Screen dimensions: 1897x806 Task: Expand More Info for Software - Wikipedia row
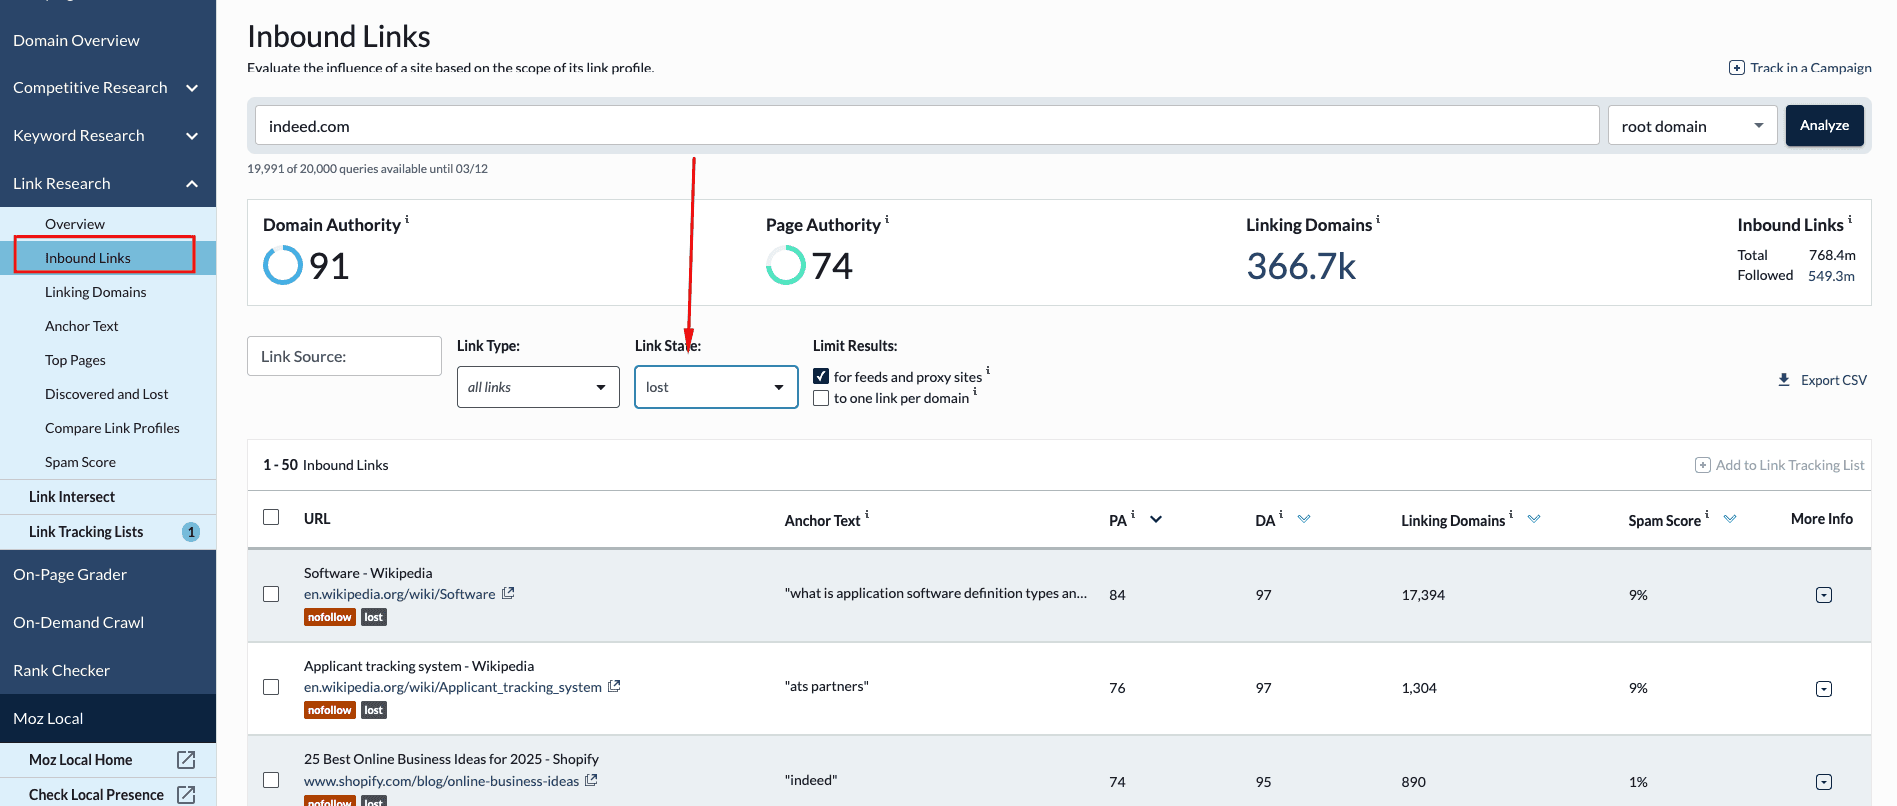tap(1823, 595)
